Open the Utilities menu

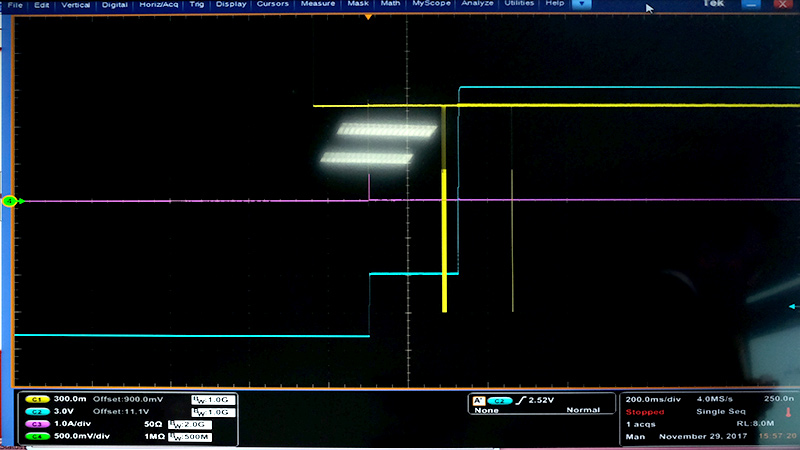tap(519, 4)
